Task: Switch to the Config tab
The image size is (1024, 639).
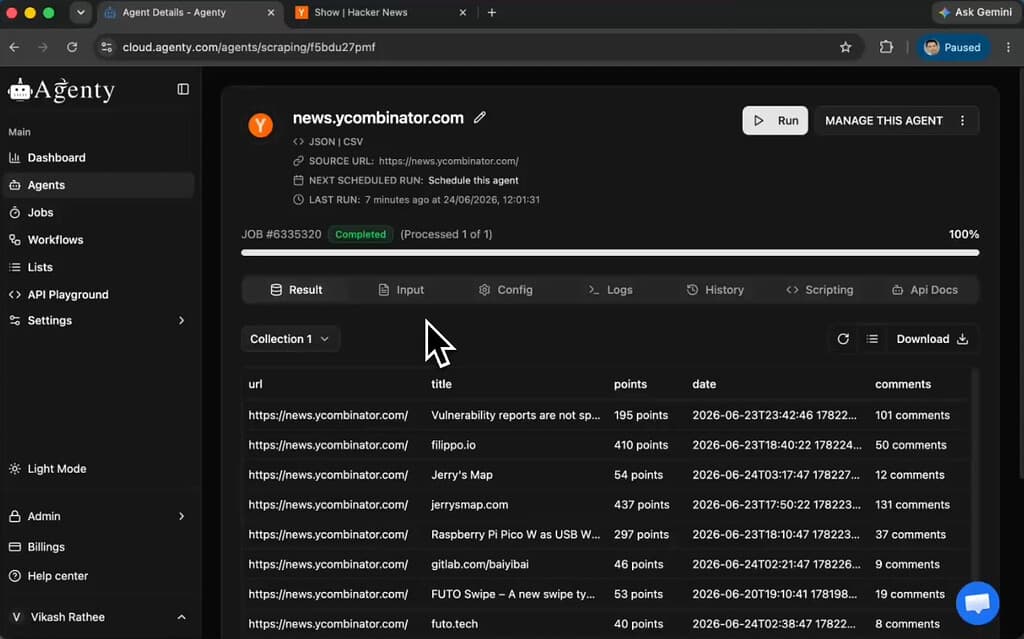Action: tap(505, 289)
